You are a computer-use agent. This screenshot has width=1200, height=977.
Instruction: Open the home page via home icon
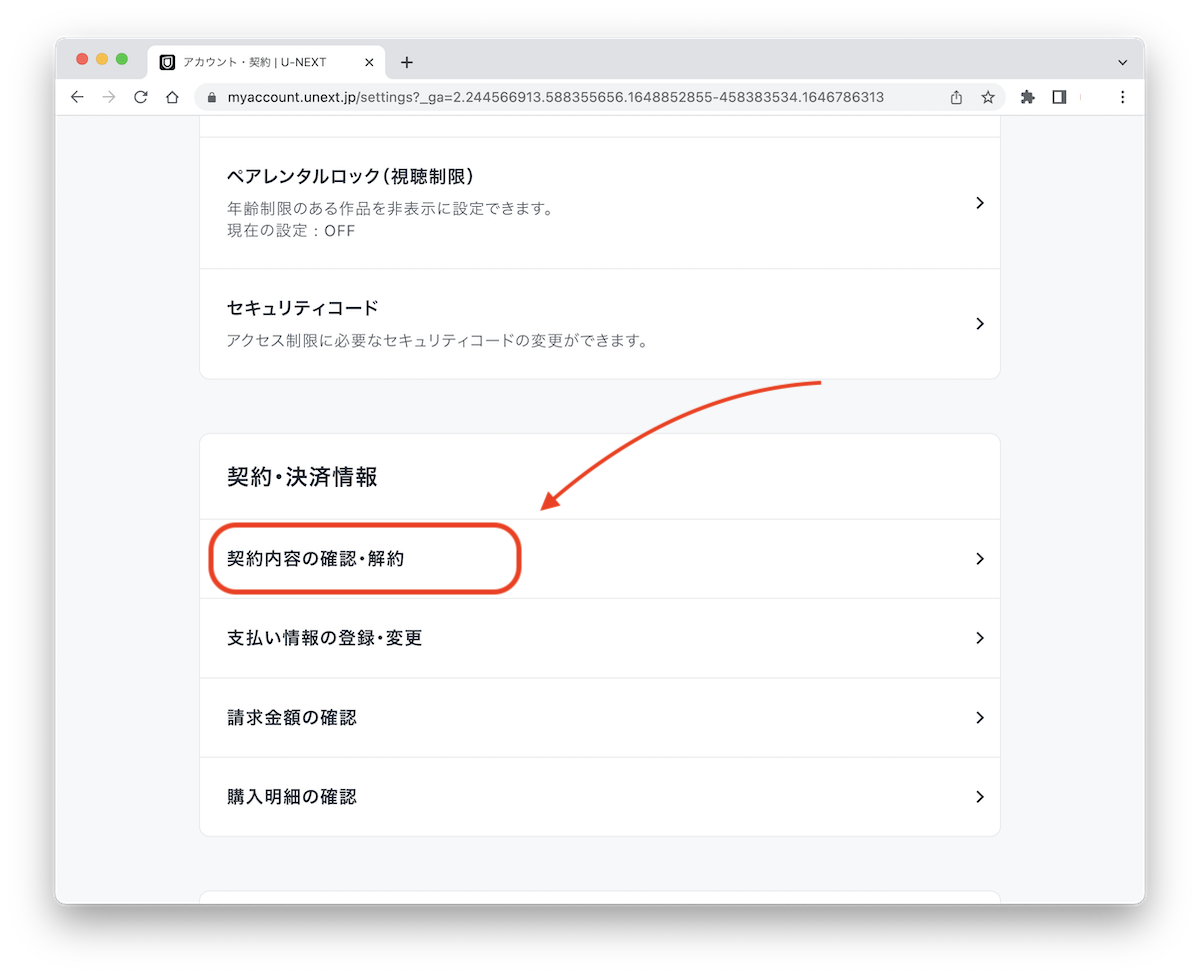(x=172, y=97)
